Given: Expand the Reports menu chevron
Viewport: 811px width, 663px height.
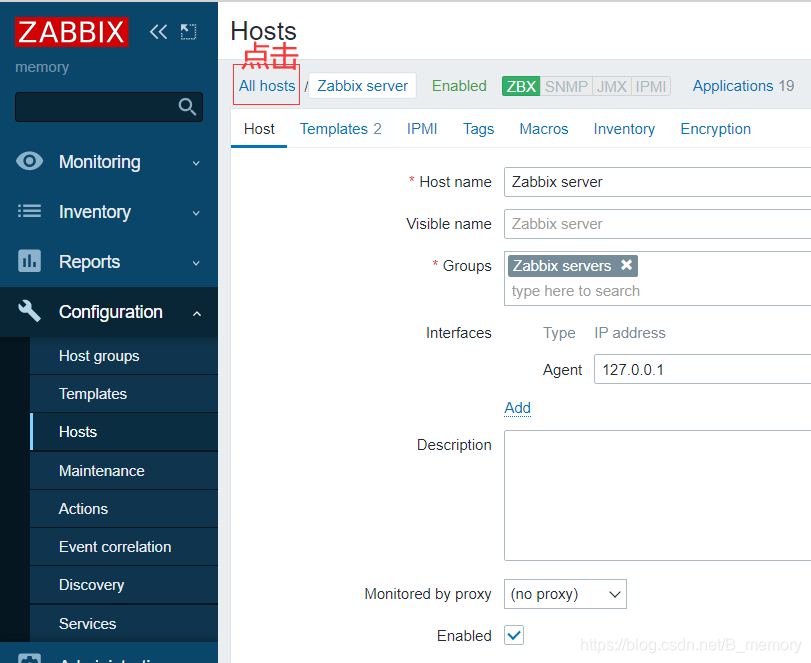Looking at the screenshot, I should [196, 263].
